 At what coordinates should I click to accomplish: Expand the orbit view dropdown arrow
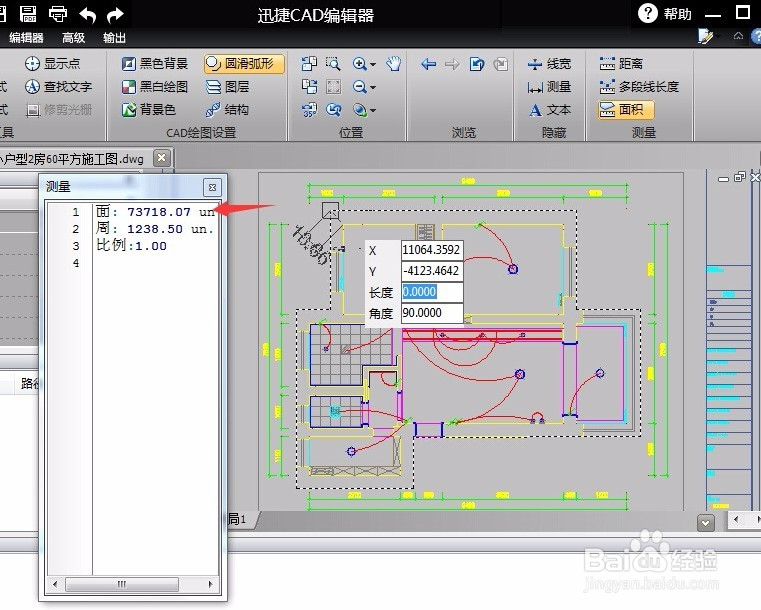[x=373, y=111]
